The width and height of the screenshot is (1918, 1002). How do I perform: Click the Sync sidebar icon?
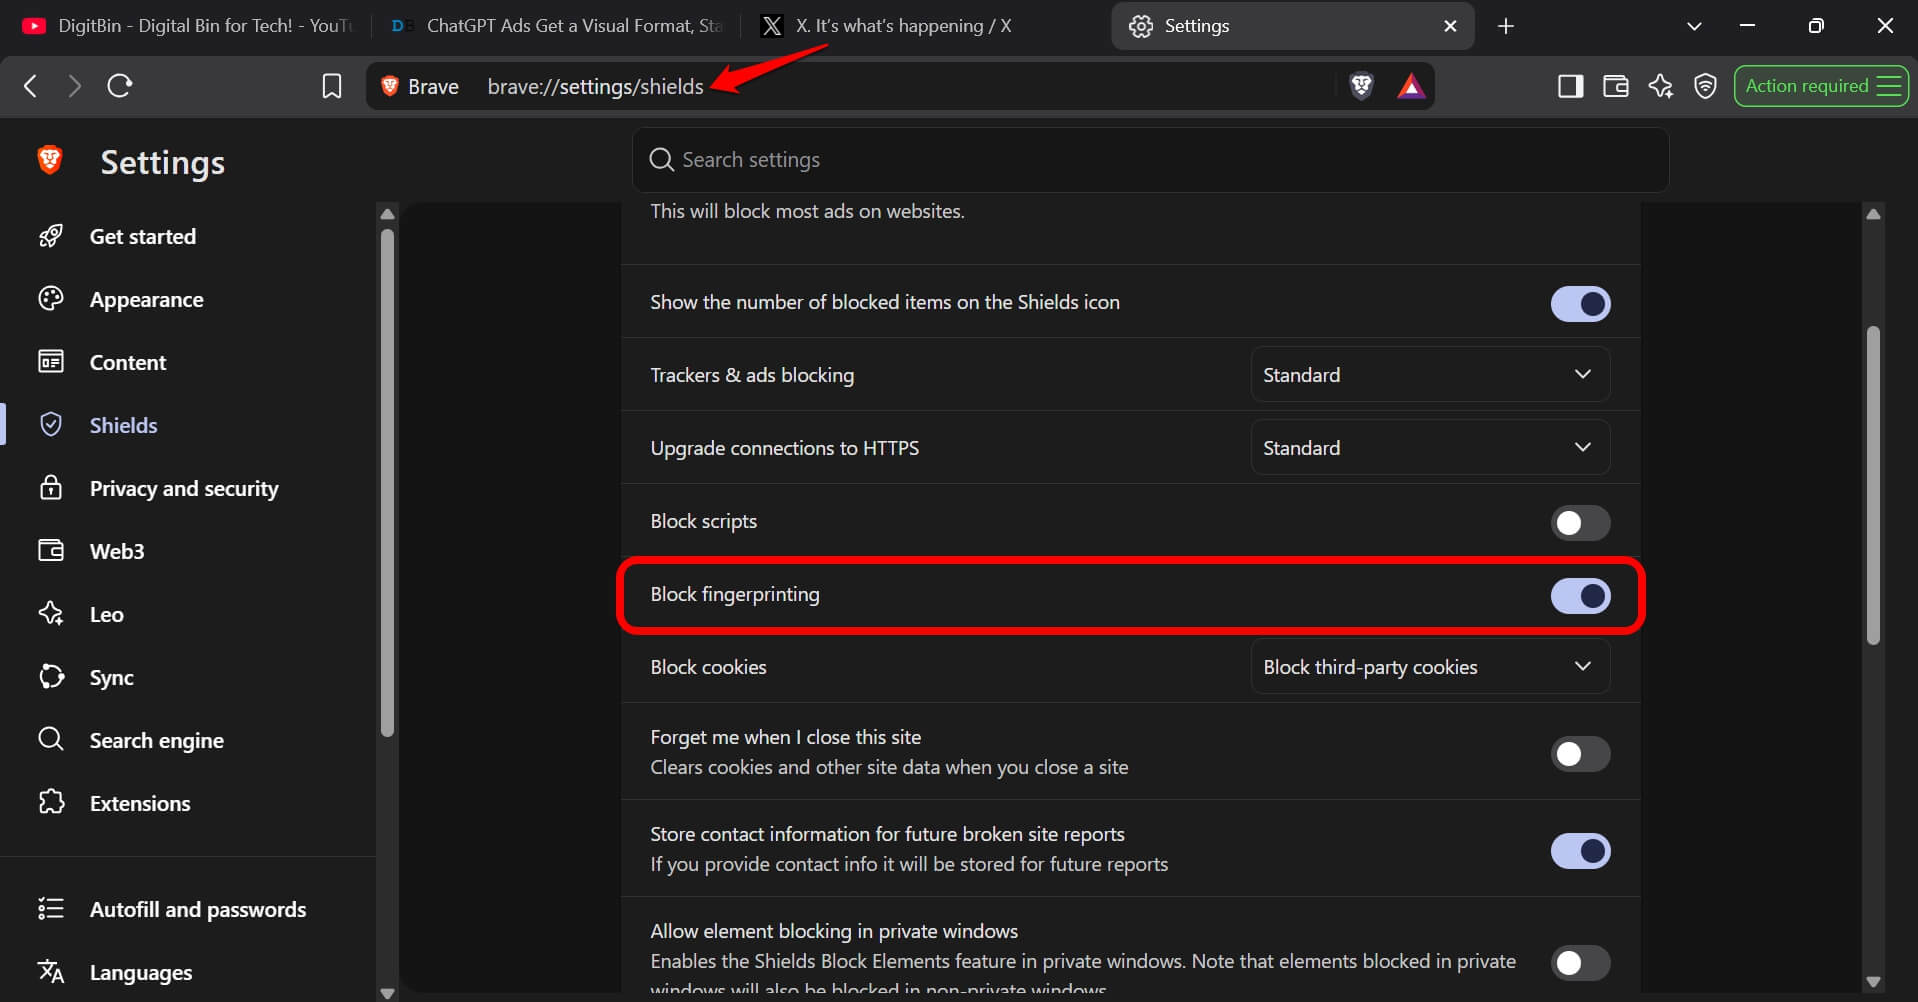pyautogui.click(x=51, y=677)
